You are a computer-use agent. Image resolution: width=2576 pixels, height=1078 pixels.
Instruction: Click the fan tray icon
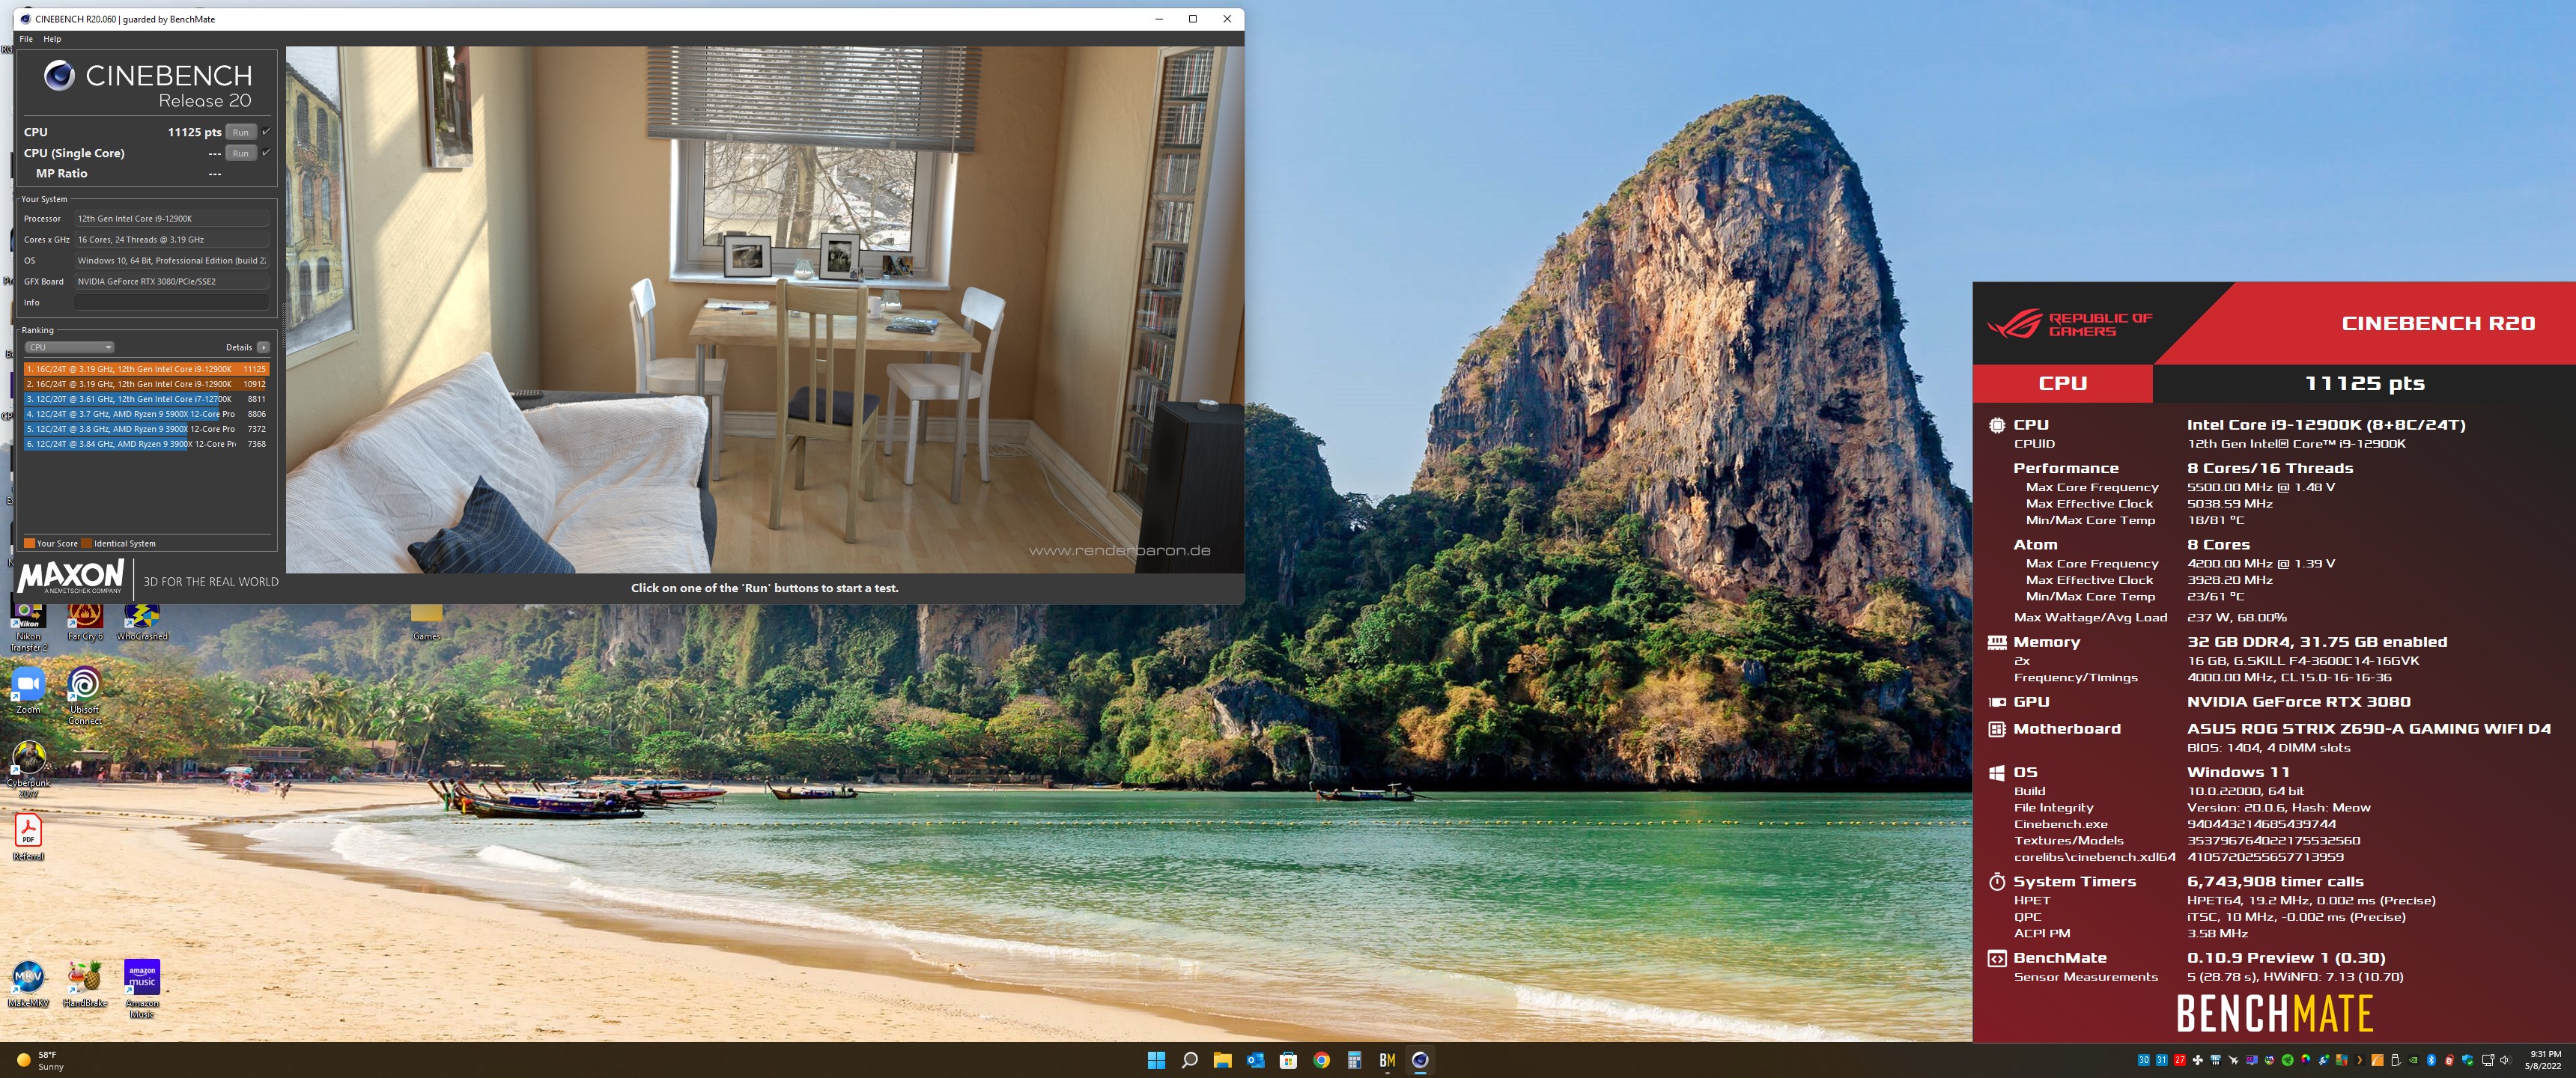coord(2198,1060)
